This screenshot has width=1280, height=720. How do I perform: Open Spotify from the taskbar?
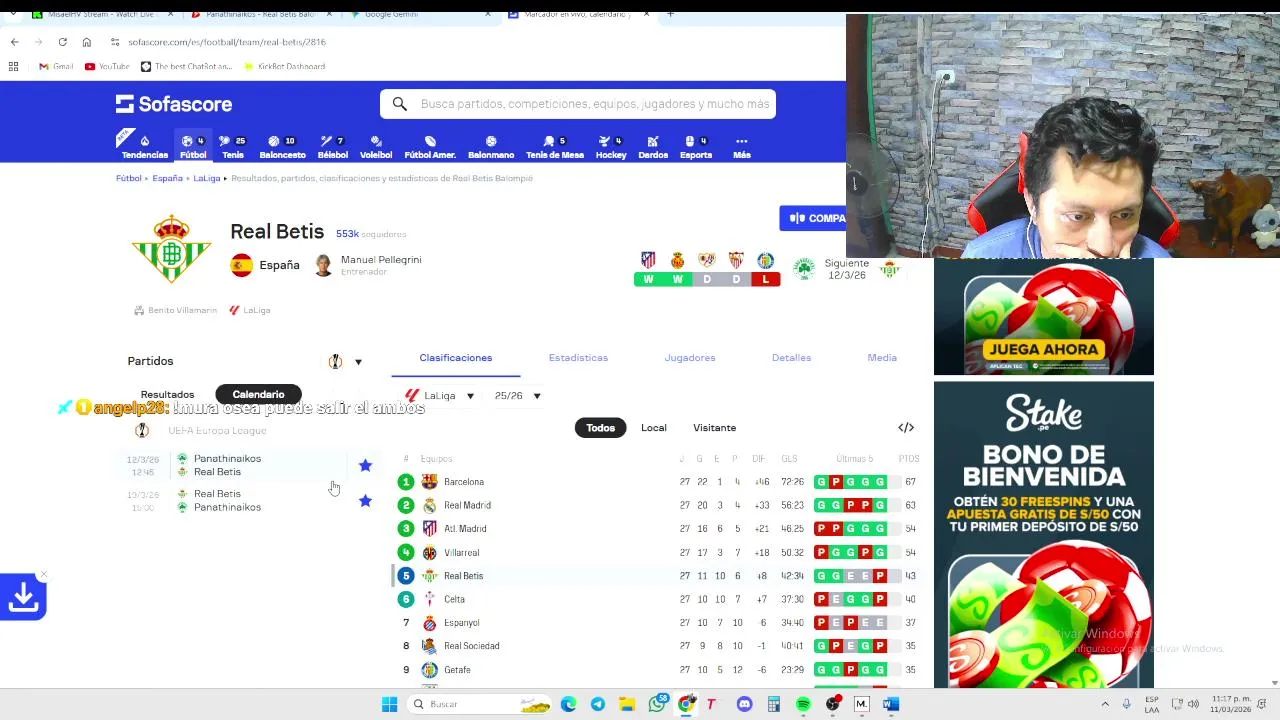(803, 704)
